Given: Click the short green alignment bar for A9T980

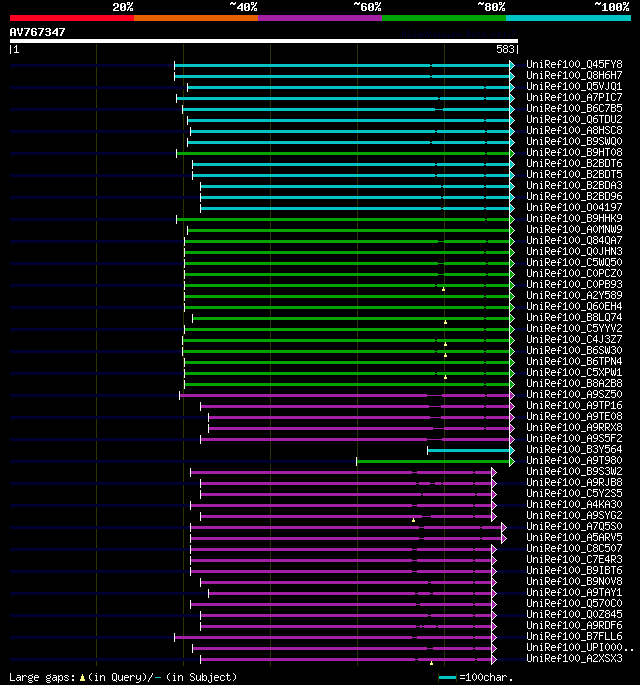Looking at the screenshot, I should (x=433, y=461).
